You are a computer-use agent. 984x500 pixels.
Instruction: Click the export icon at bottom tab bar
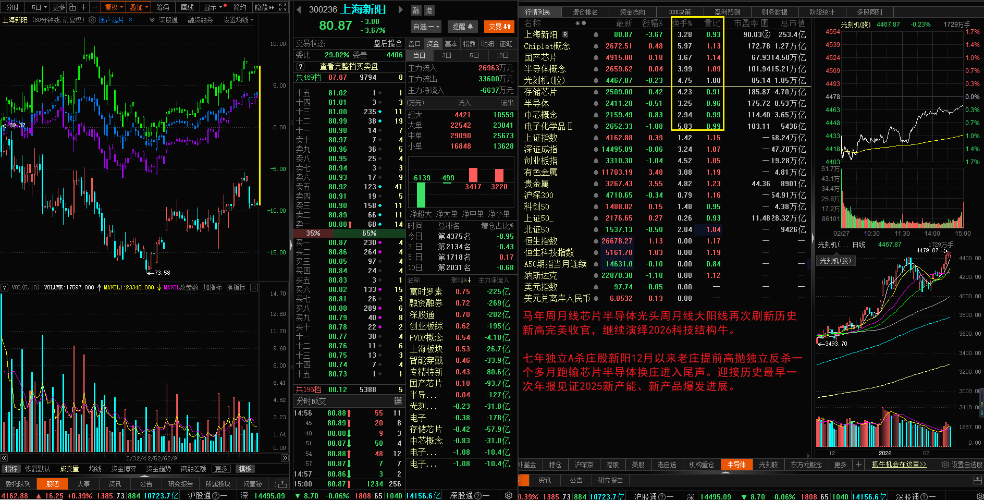tap(281, 484)
